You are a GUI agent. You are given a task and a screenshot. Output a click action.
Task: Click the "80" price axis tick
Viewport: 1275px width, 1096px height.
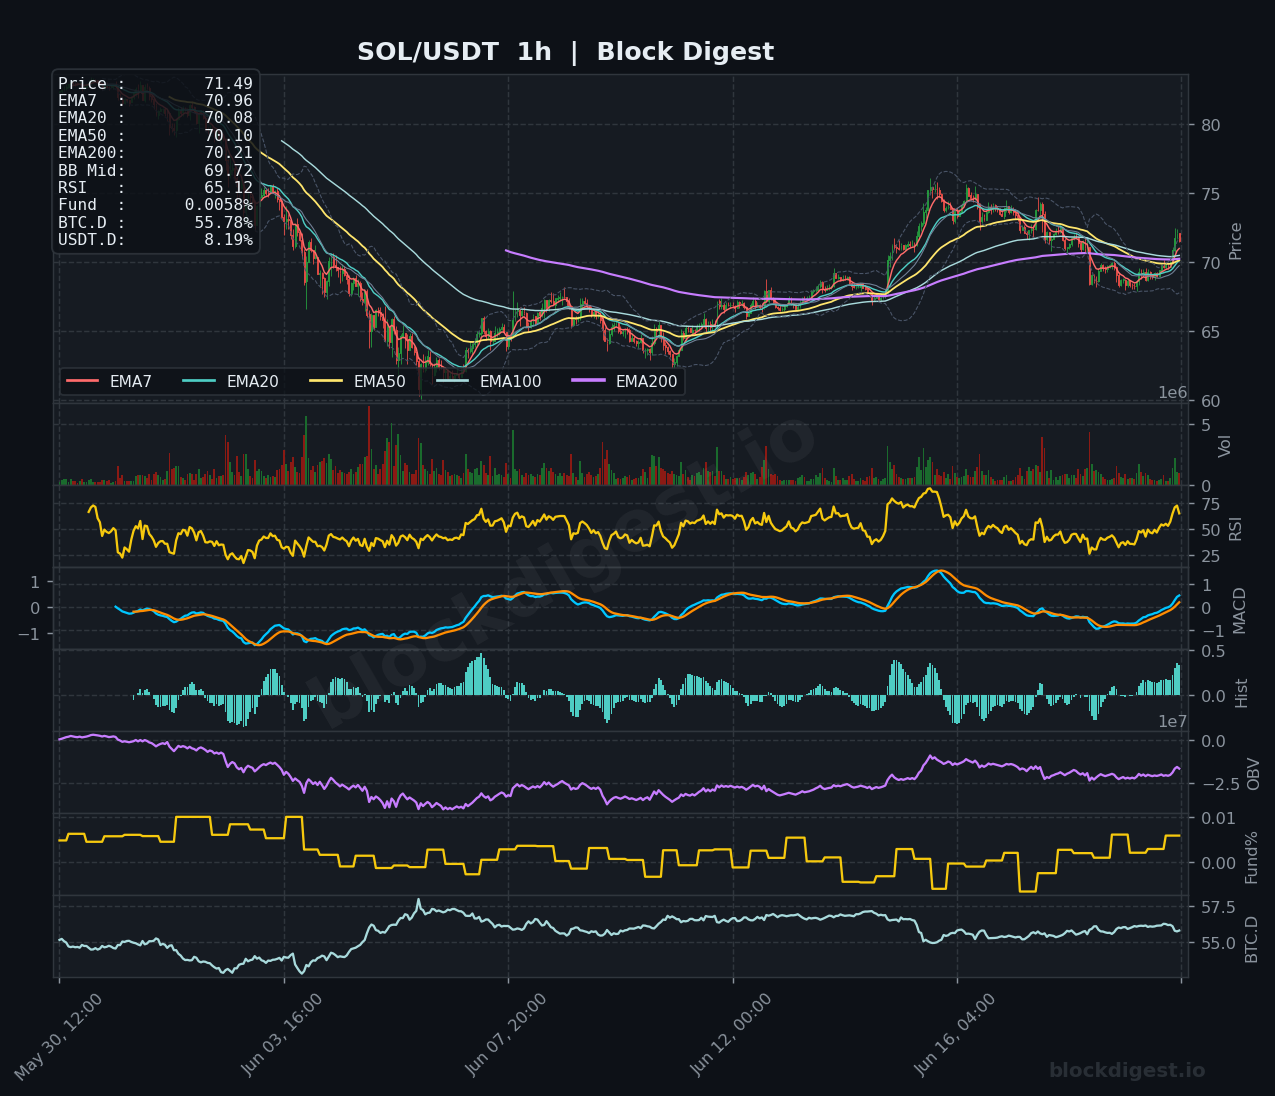(x=1210, y=125)
